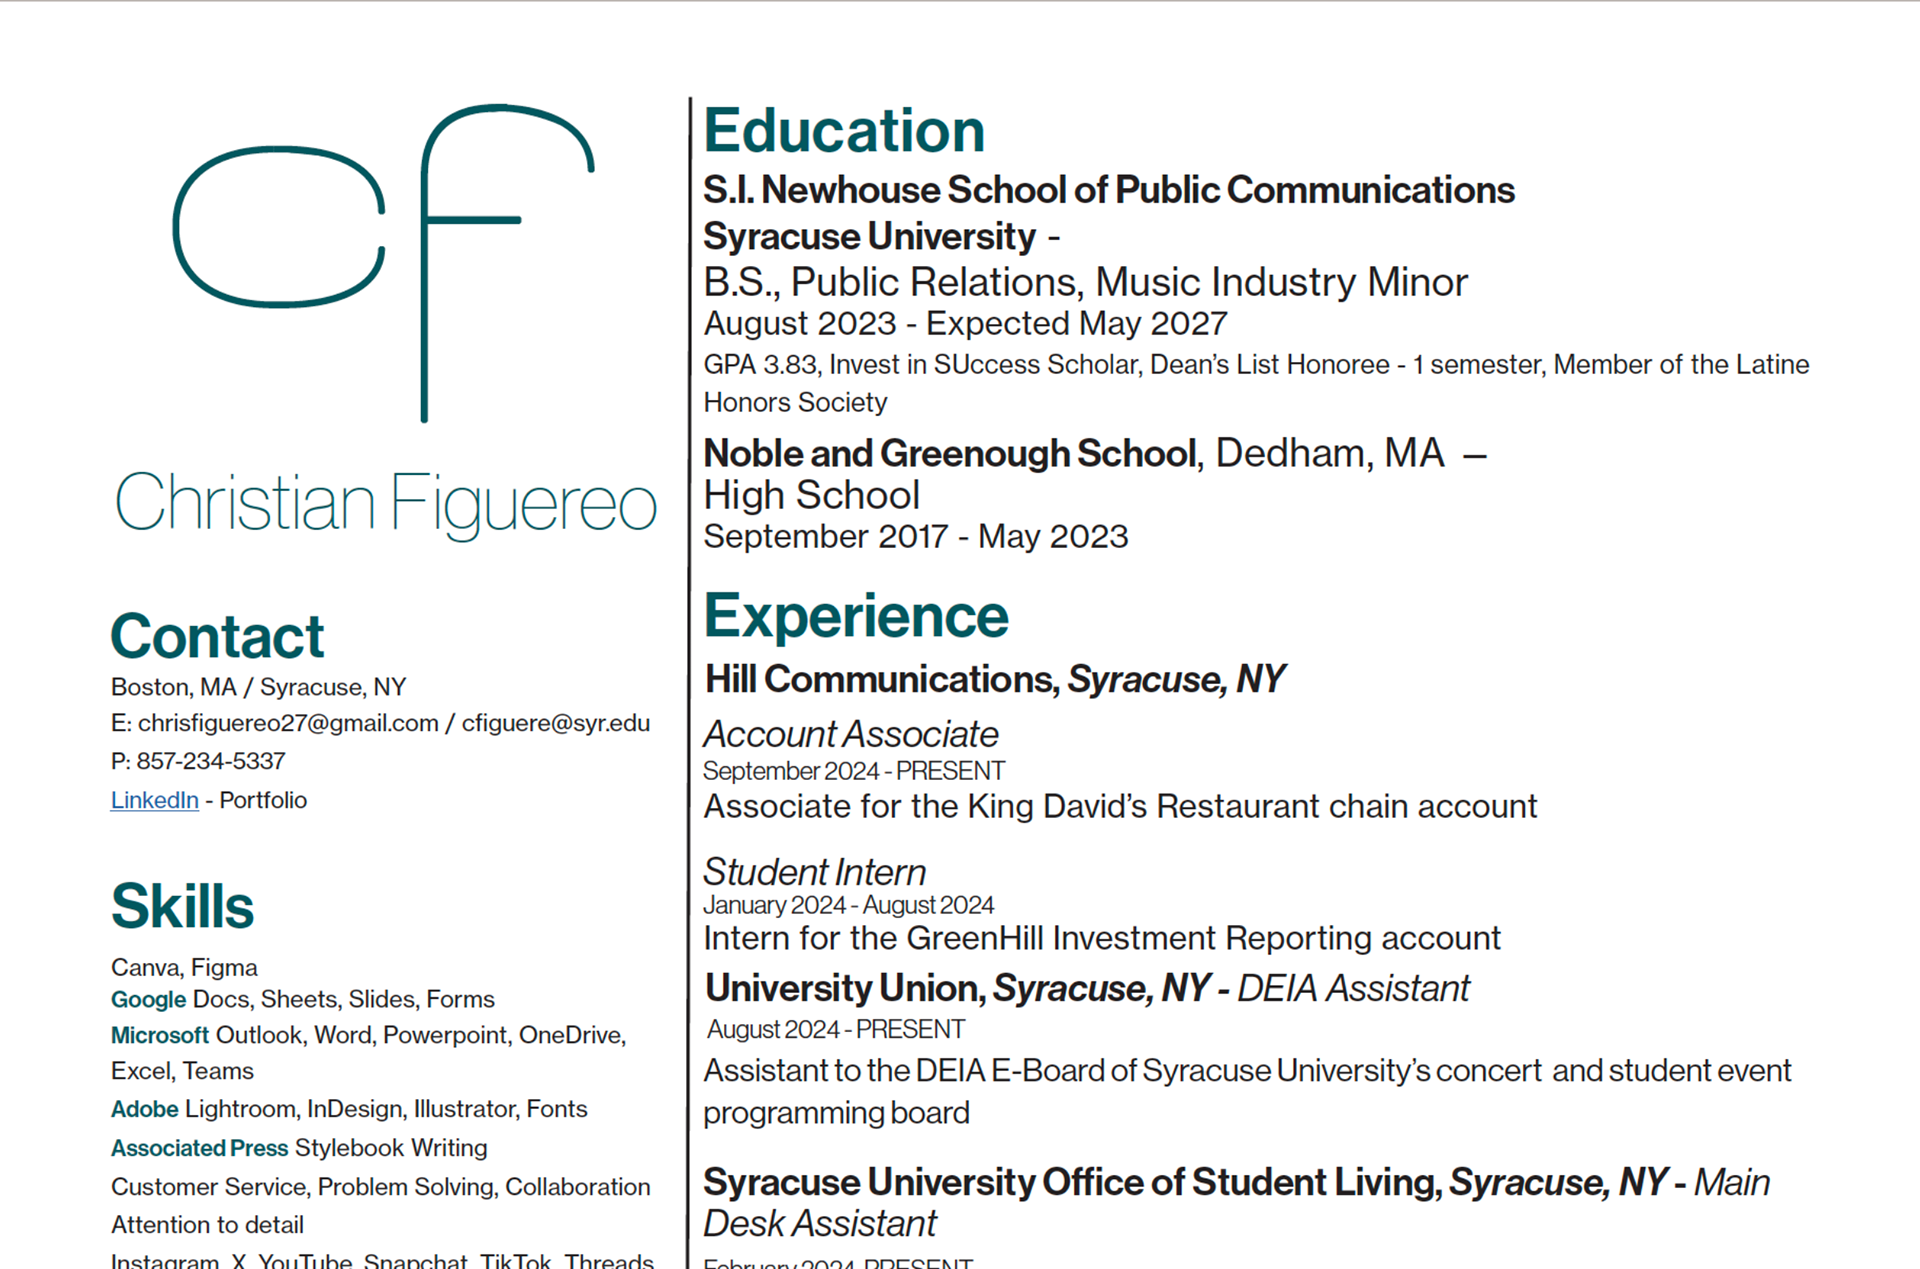Click the Experience section heading
The image size is (1920, 1269).
click(x=856, y=616)
